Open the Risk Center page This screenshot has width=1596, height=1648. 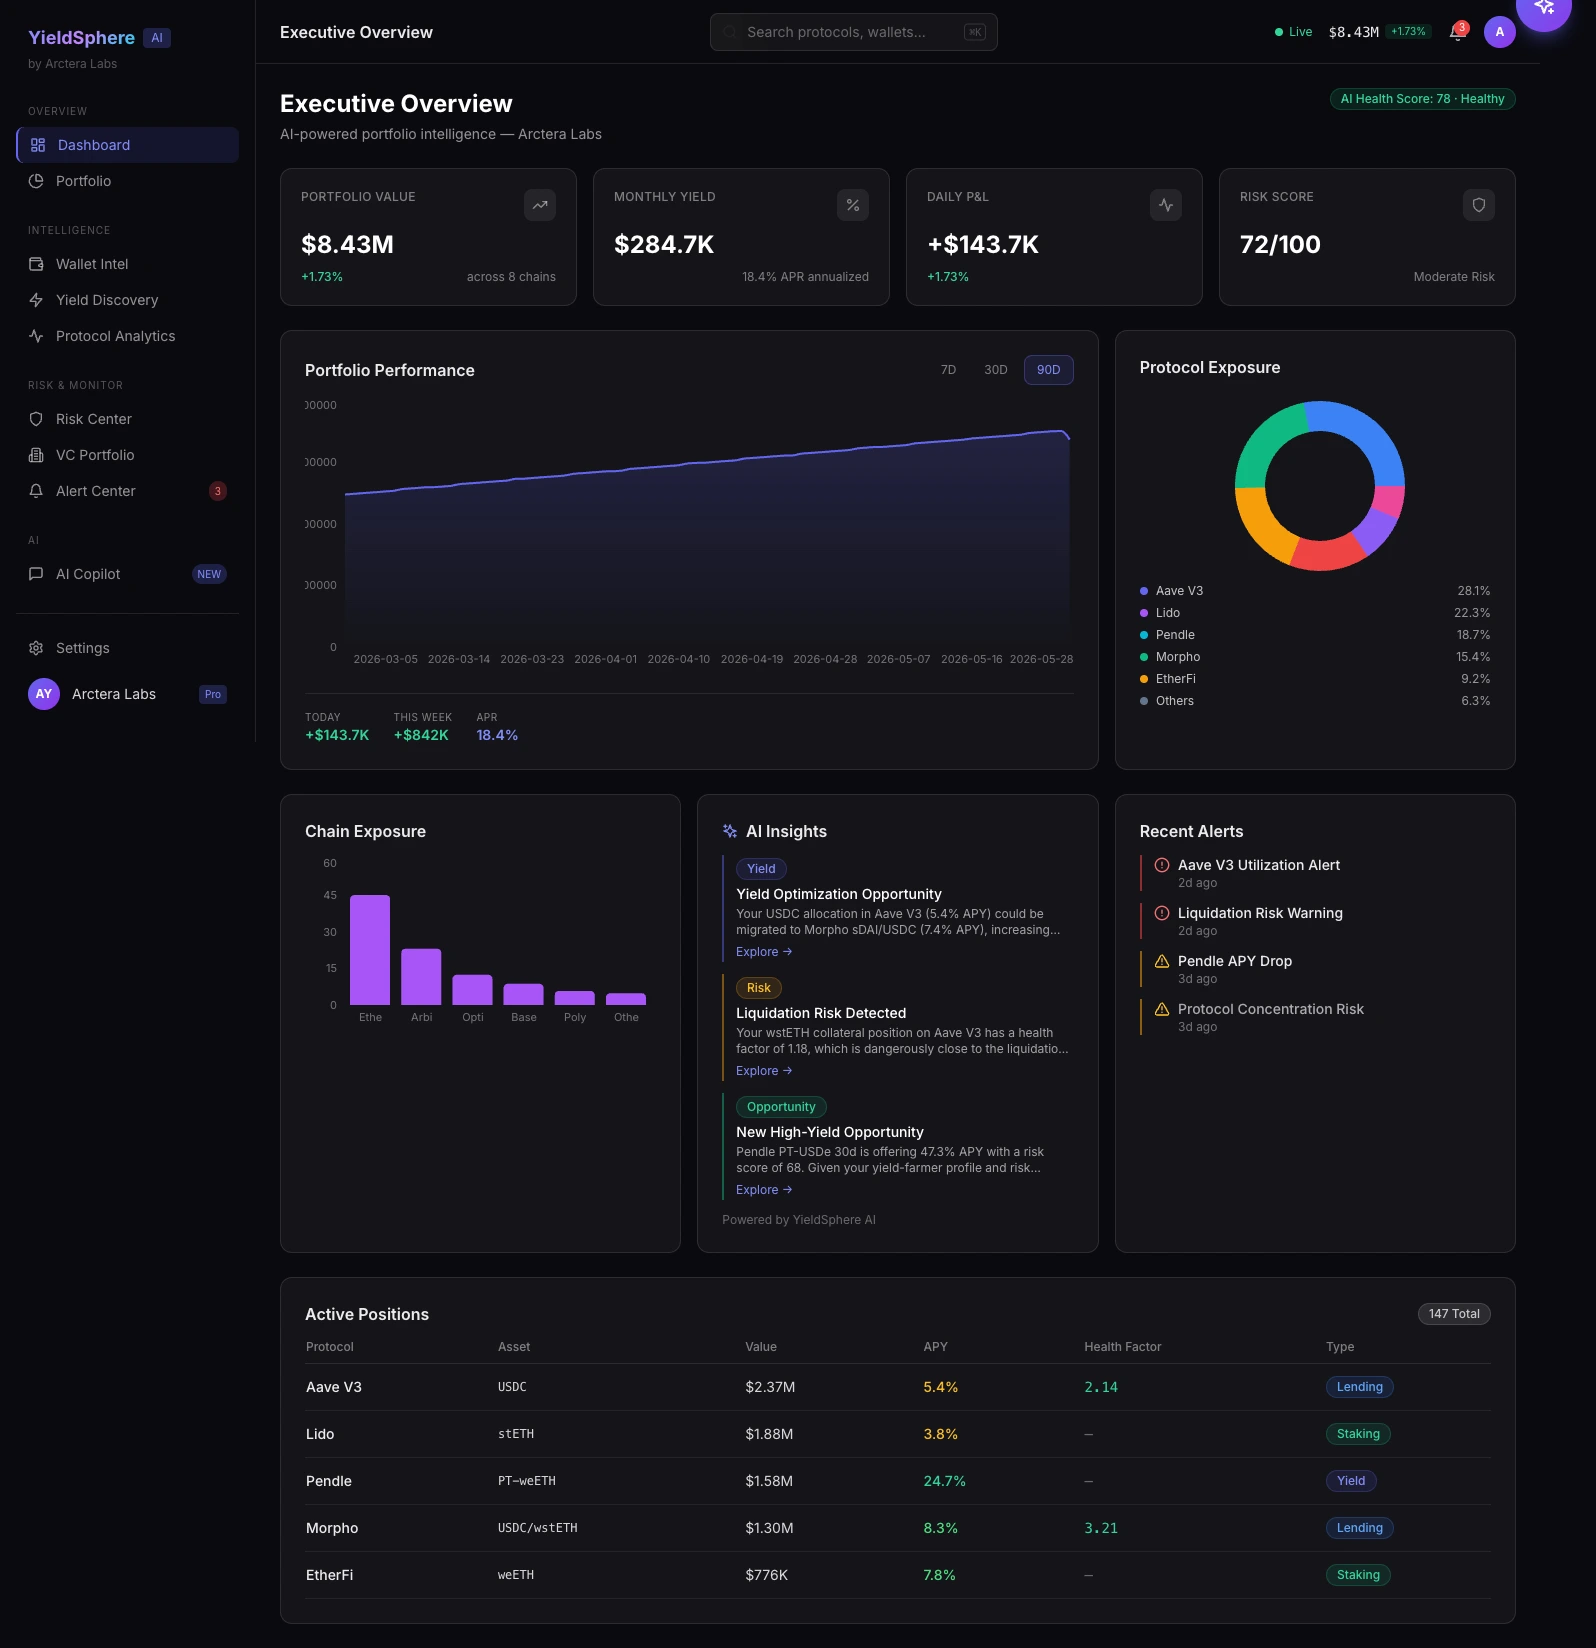coord(127,419)
